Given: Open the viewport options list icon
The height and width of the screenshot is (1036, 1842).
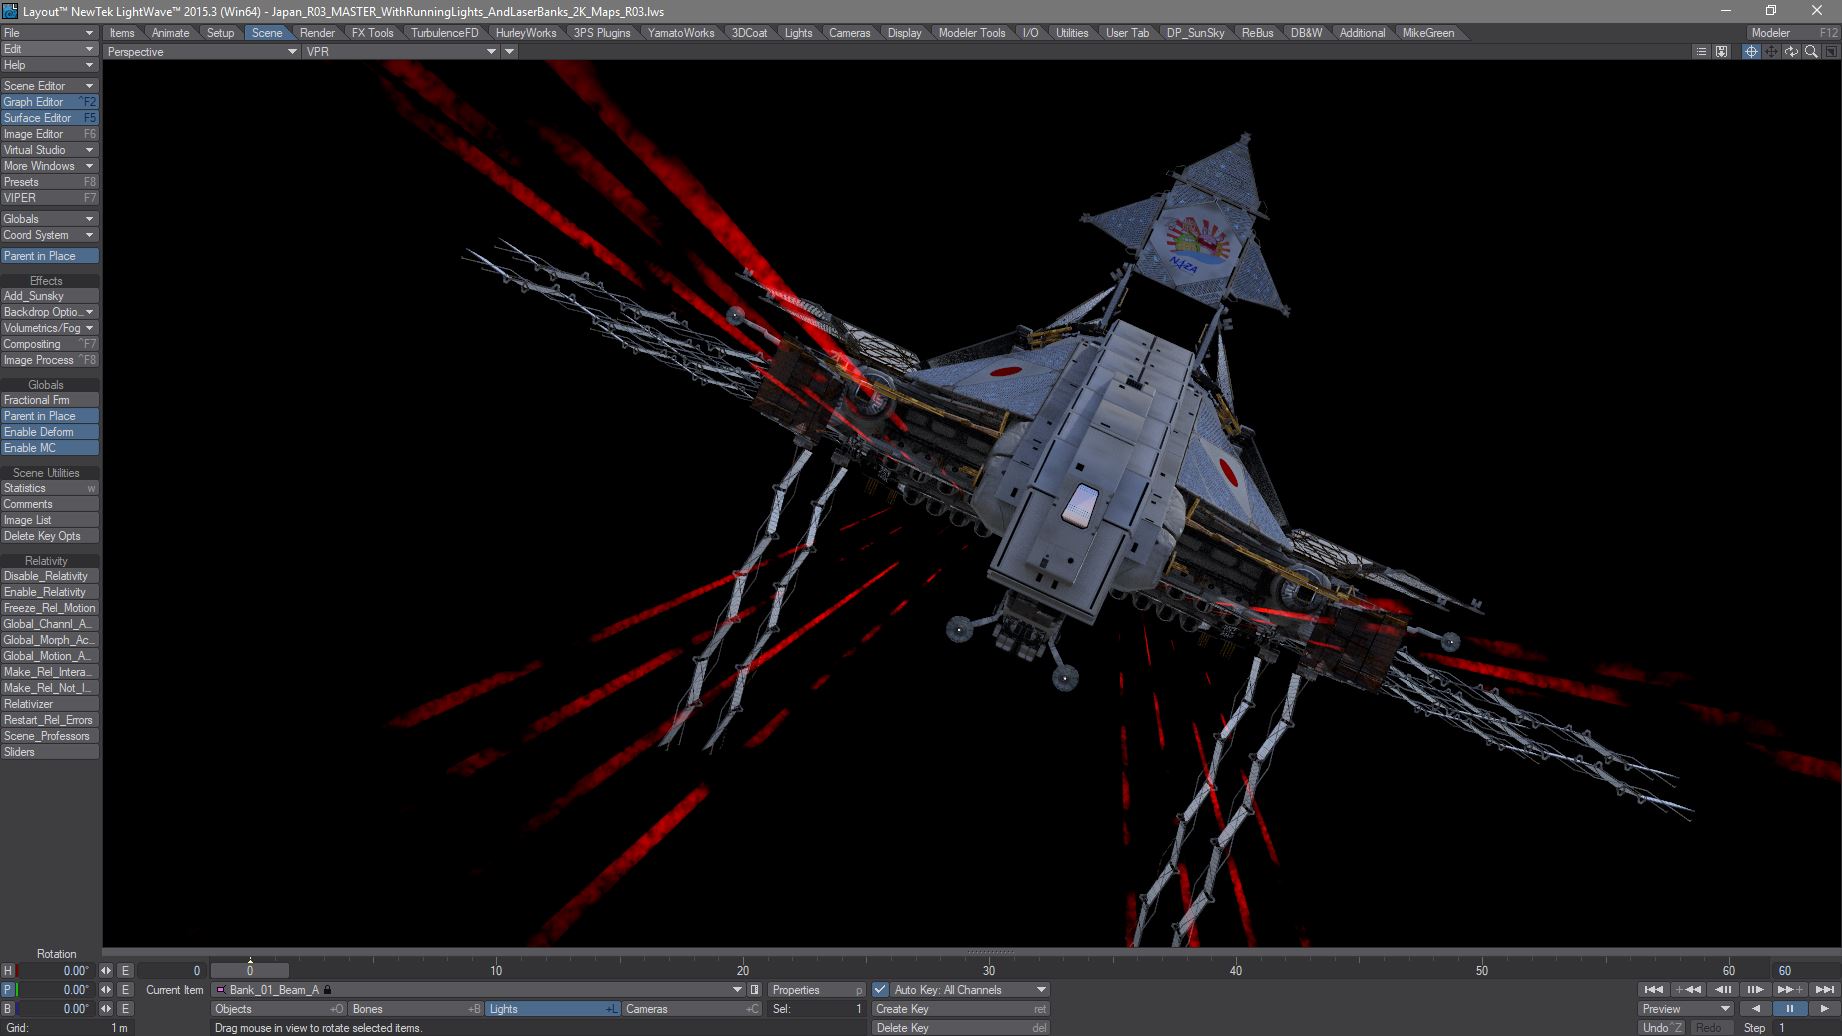Looking at the screenshot, I should (1701, 52).
